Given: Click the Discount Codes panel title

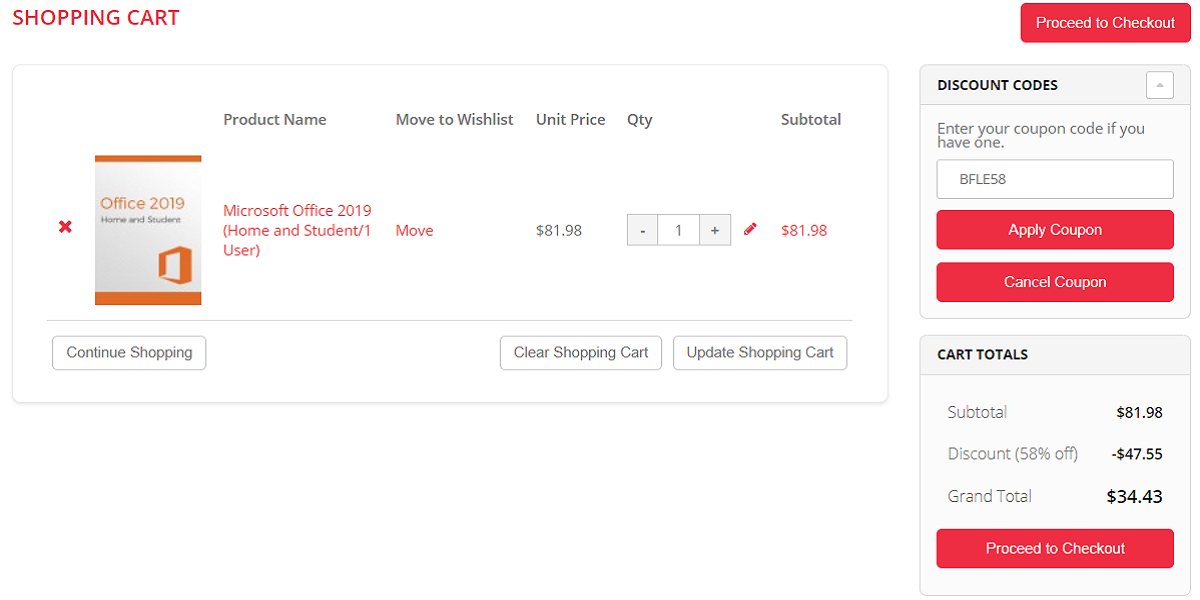Looking at the screenshot, I should click(997, 85).
